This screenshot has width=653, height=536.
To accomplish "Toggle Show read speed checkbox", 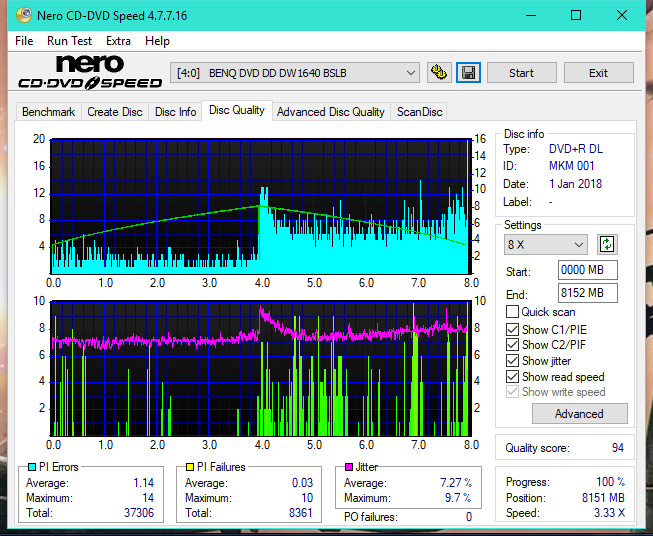I will coord(512,376).
